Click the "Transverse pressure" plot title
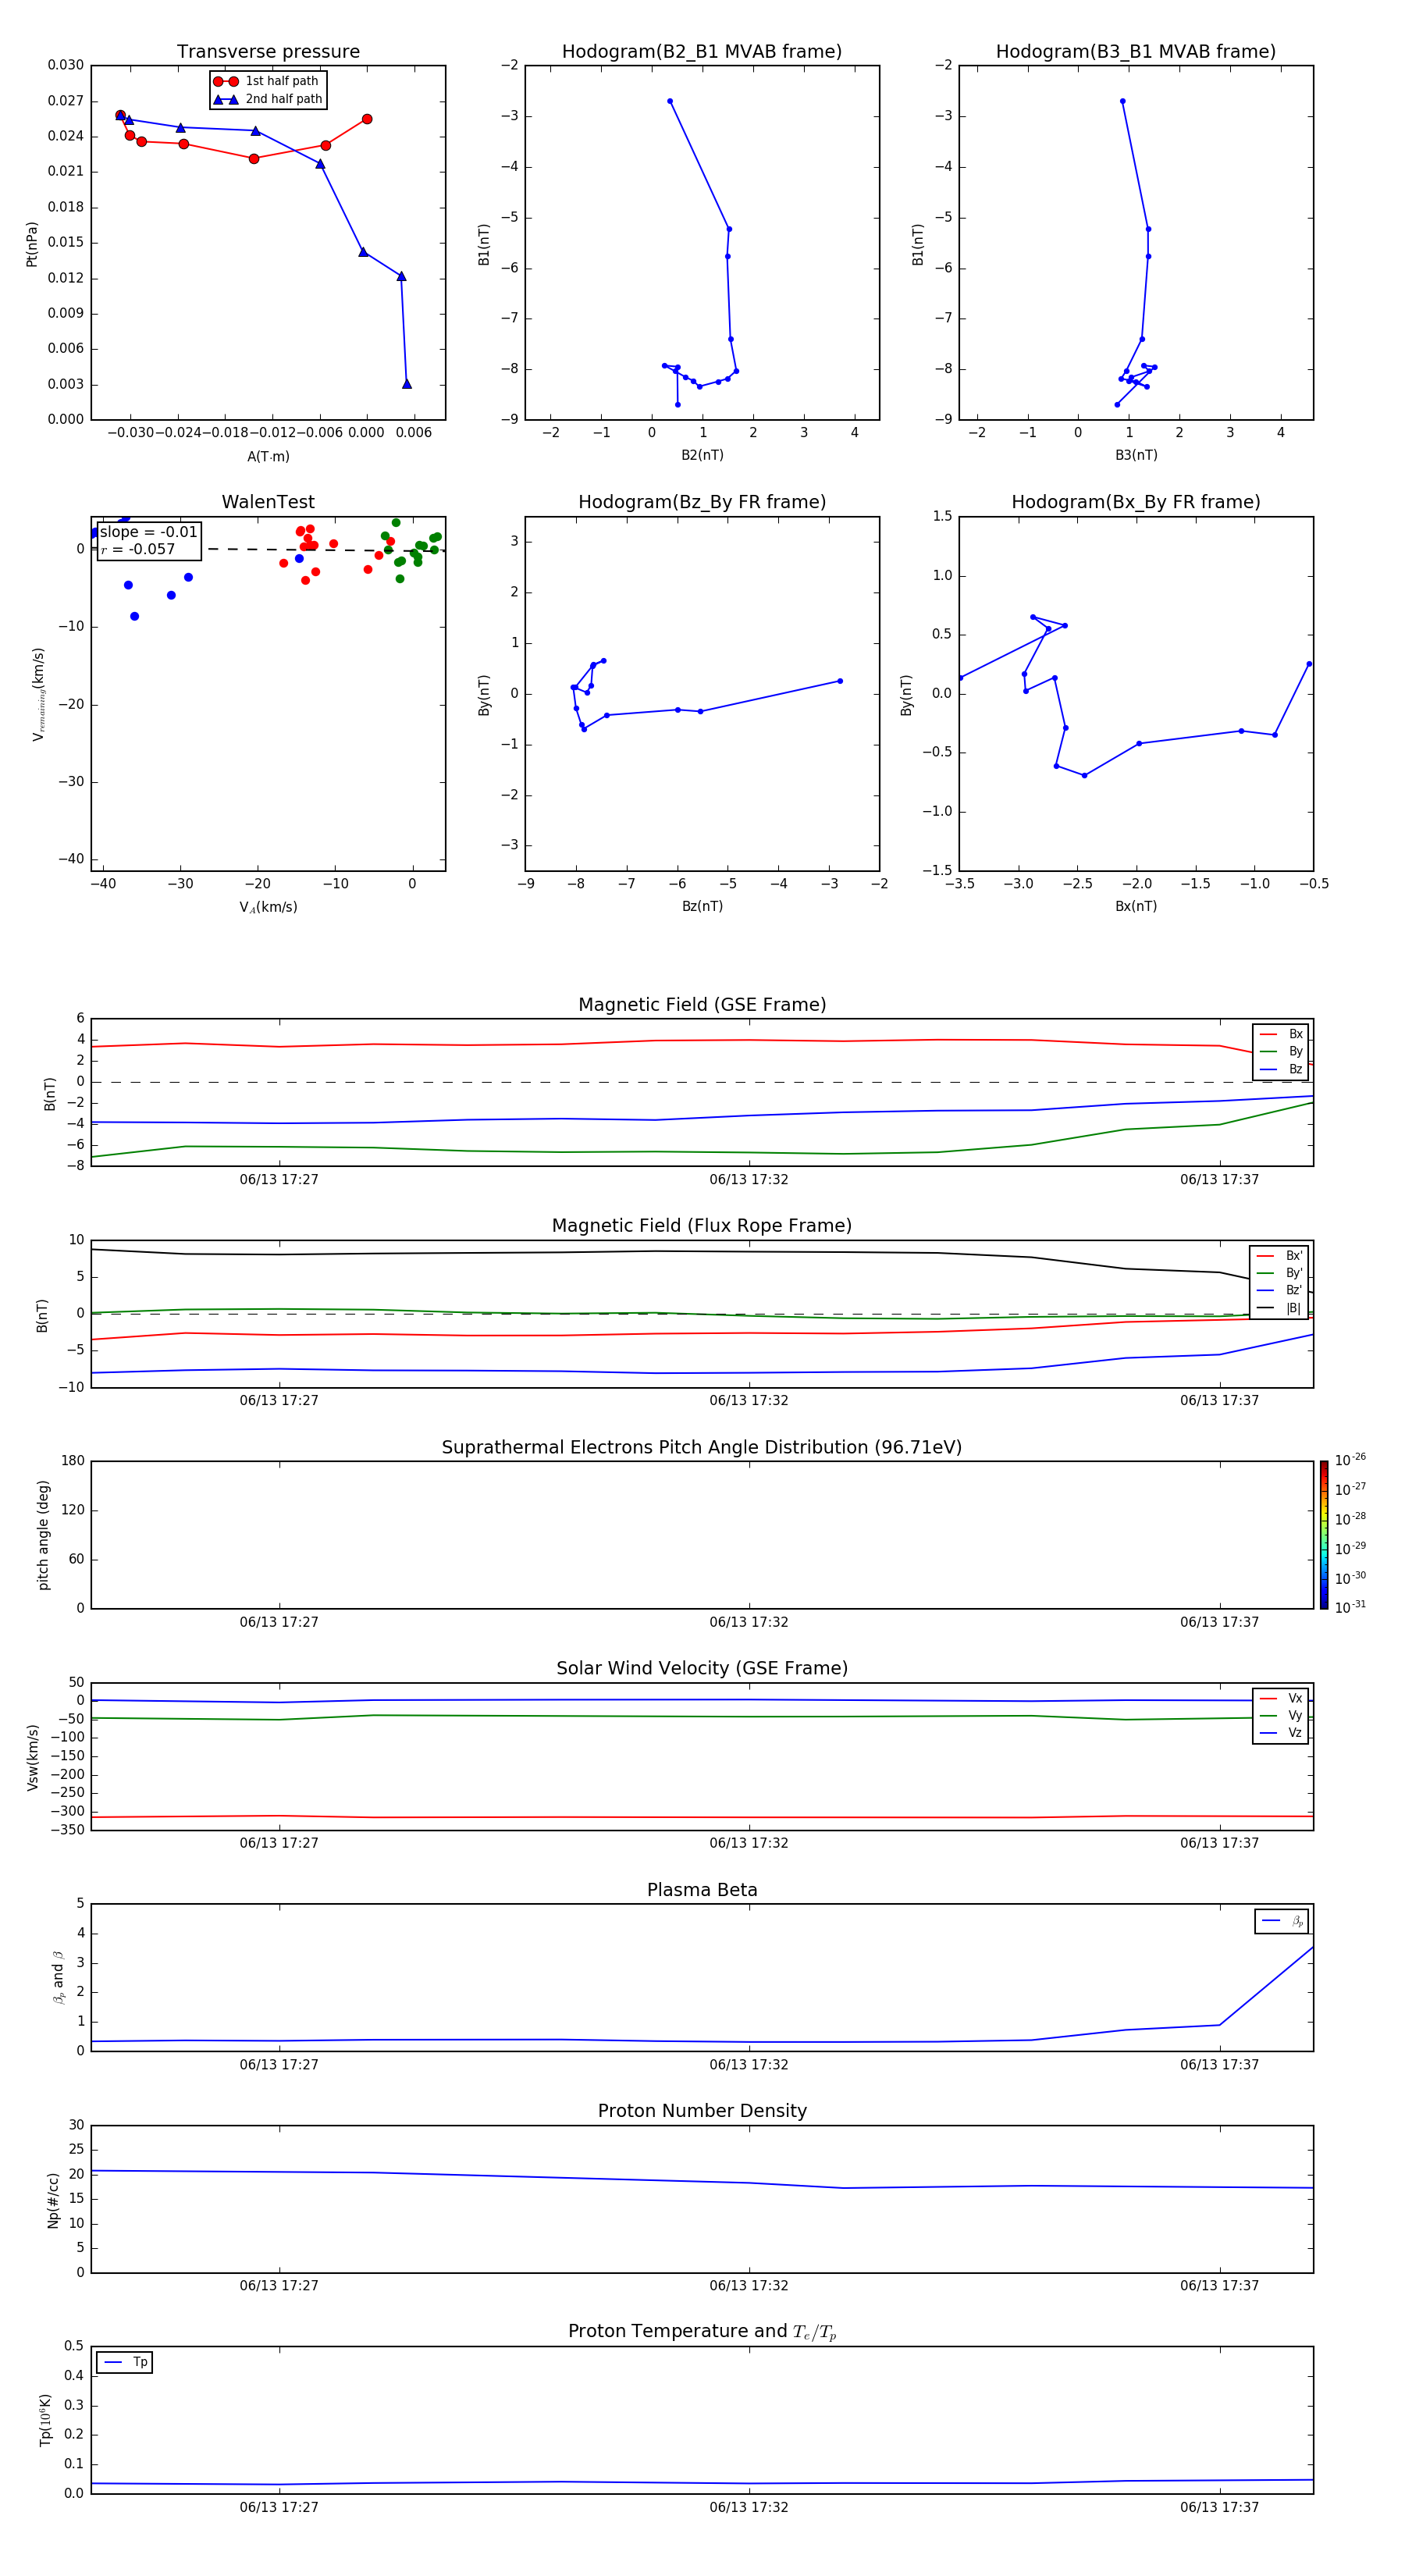Image resolution: width=1405 pixels, height=2576 pixels. [268, 52]
